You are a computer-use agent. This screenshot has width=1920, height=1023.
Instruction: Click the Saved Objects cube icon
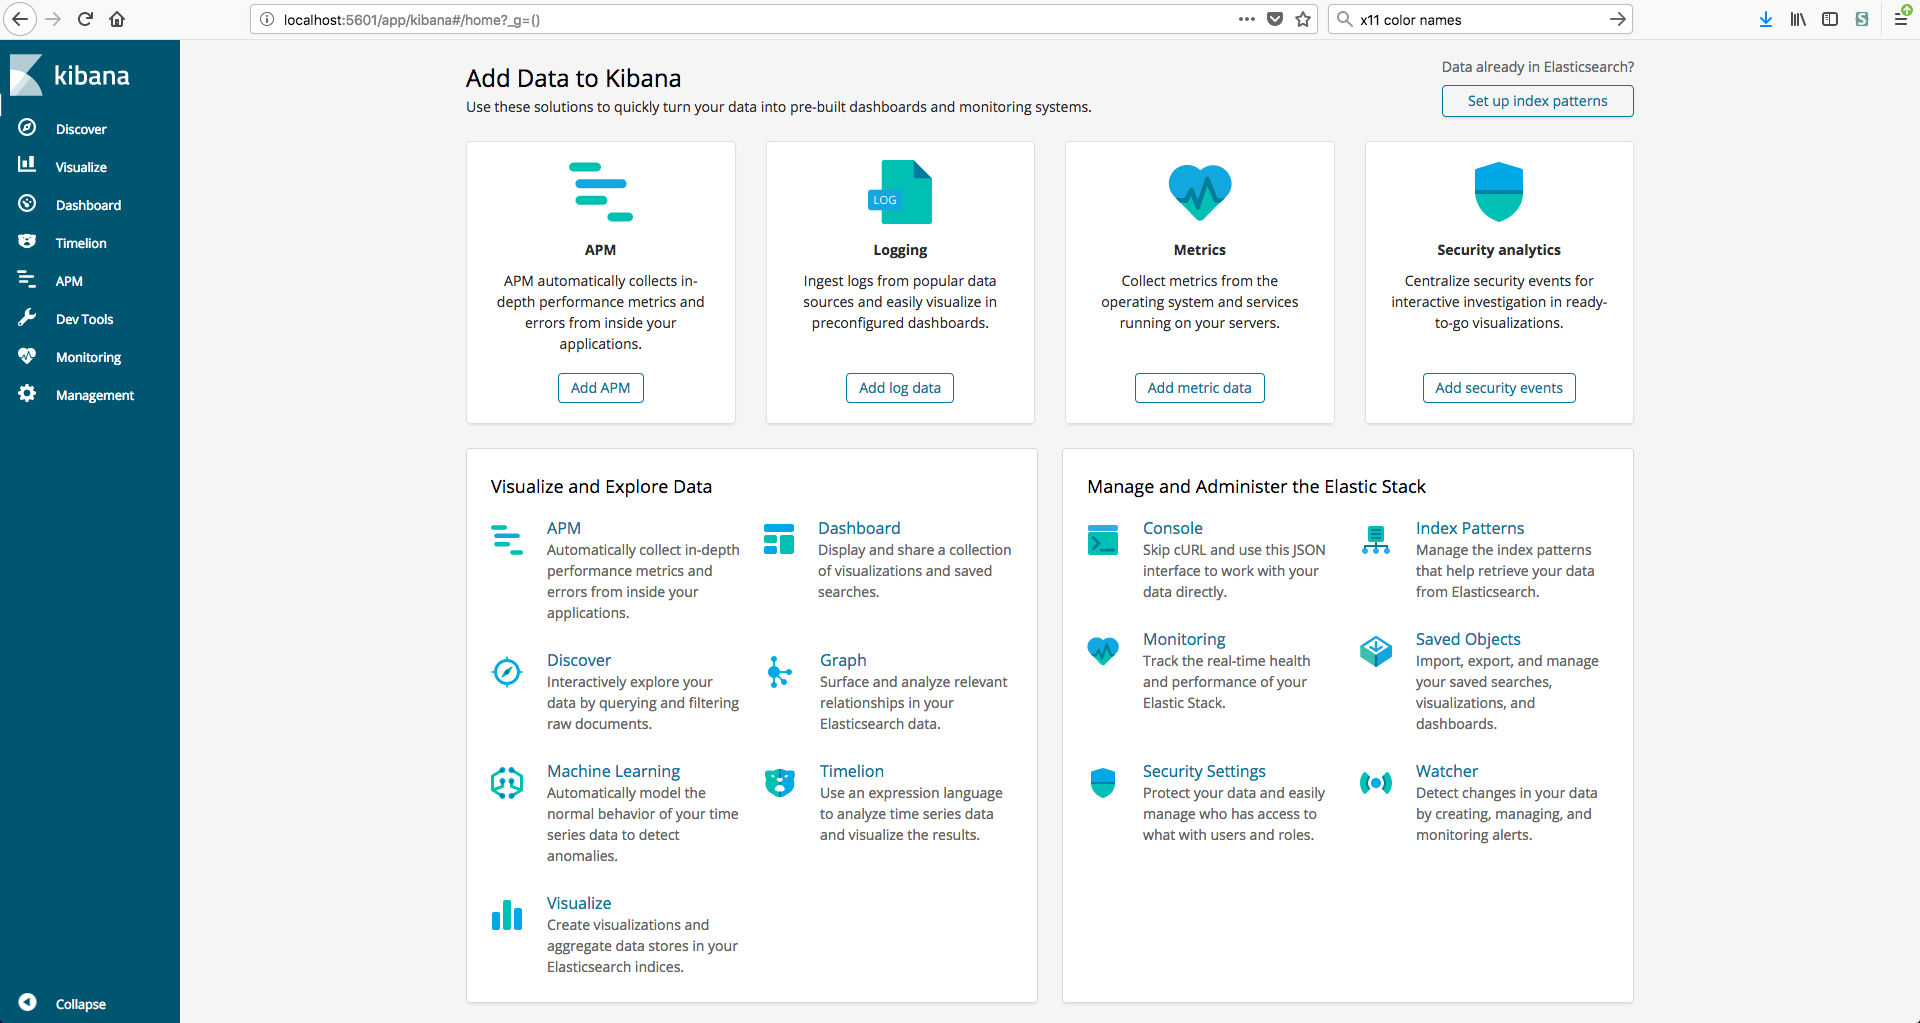(x=1376, y=651)
